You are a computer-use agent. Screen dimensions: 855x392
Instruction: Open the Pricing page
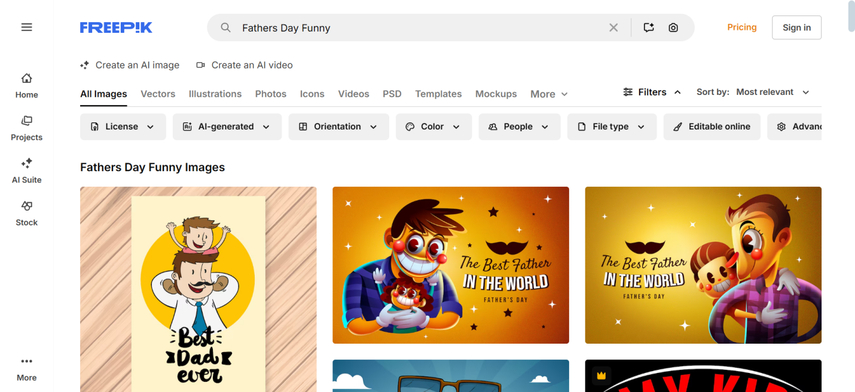coord(742,27)
